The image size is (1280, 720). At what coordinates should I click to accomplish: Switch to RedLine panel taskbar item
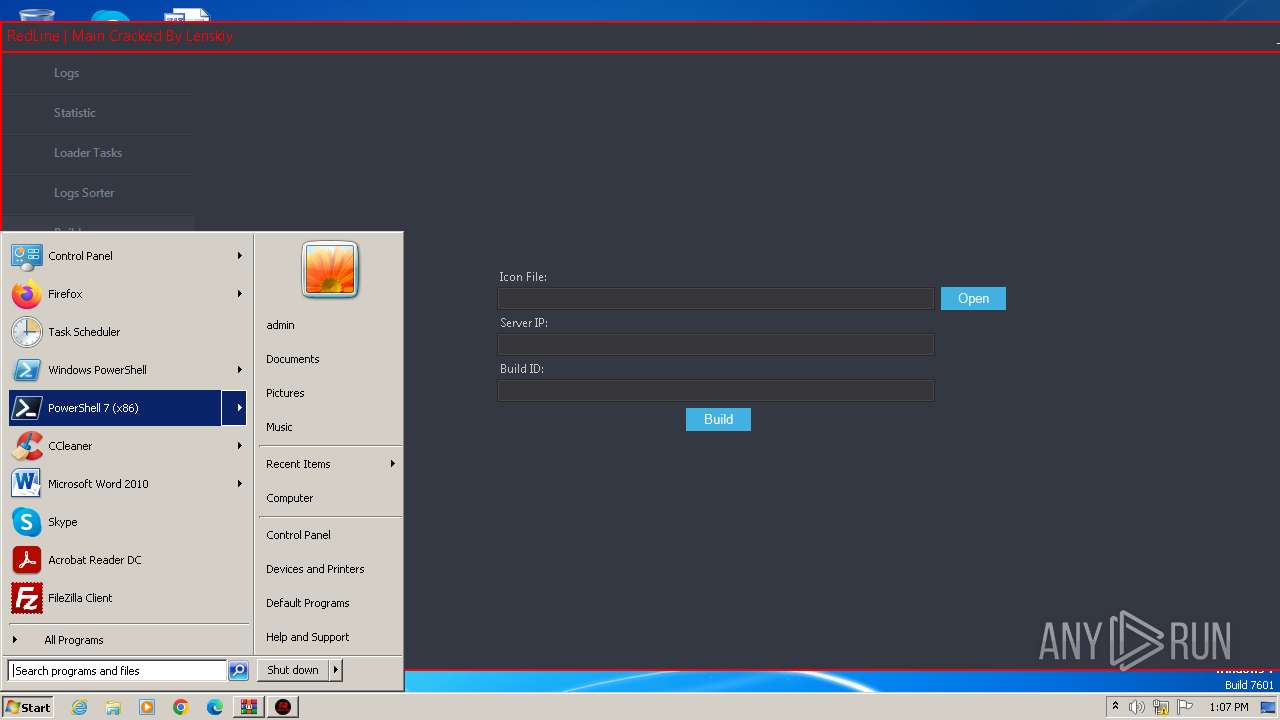(284, 707)
